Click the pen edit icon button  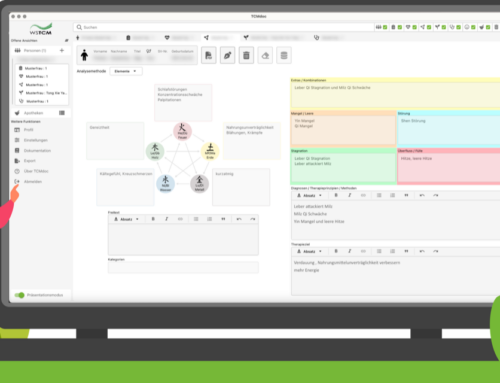(x=227, y=55)
